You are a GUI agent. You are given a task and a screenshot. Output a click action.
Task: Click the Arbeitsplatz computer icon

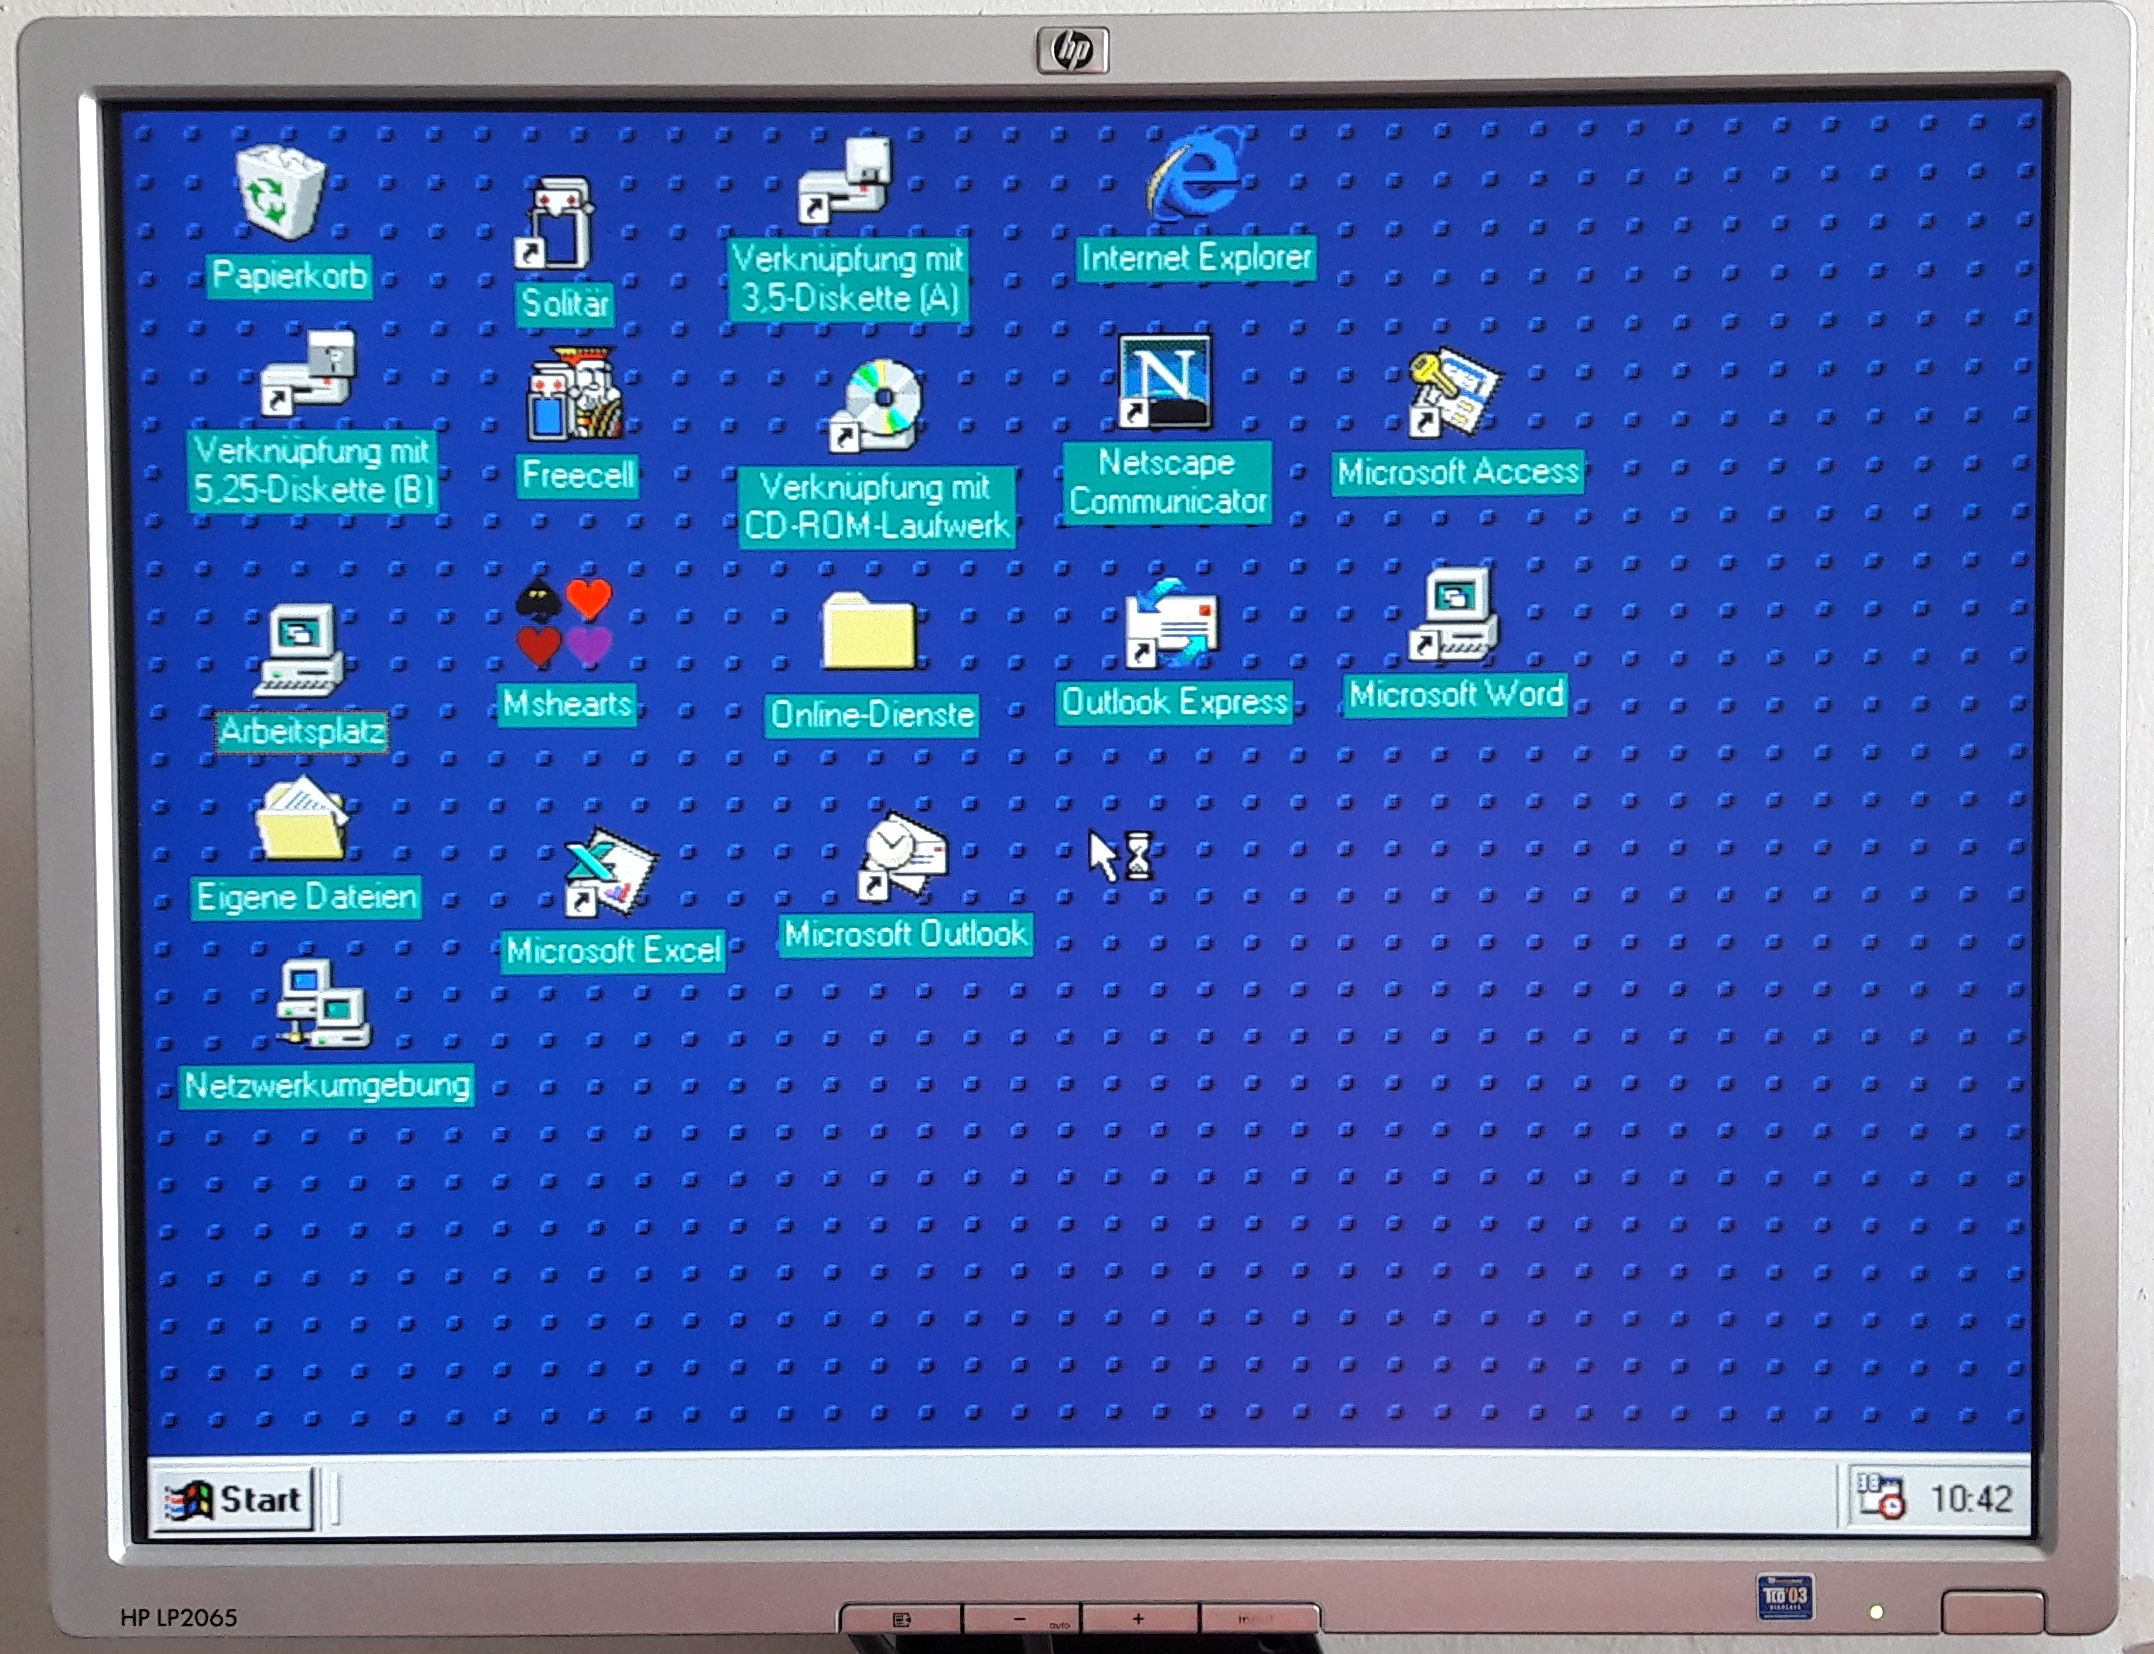299,651
